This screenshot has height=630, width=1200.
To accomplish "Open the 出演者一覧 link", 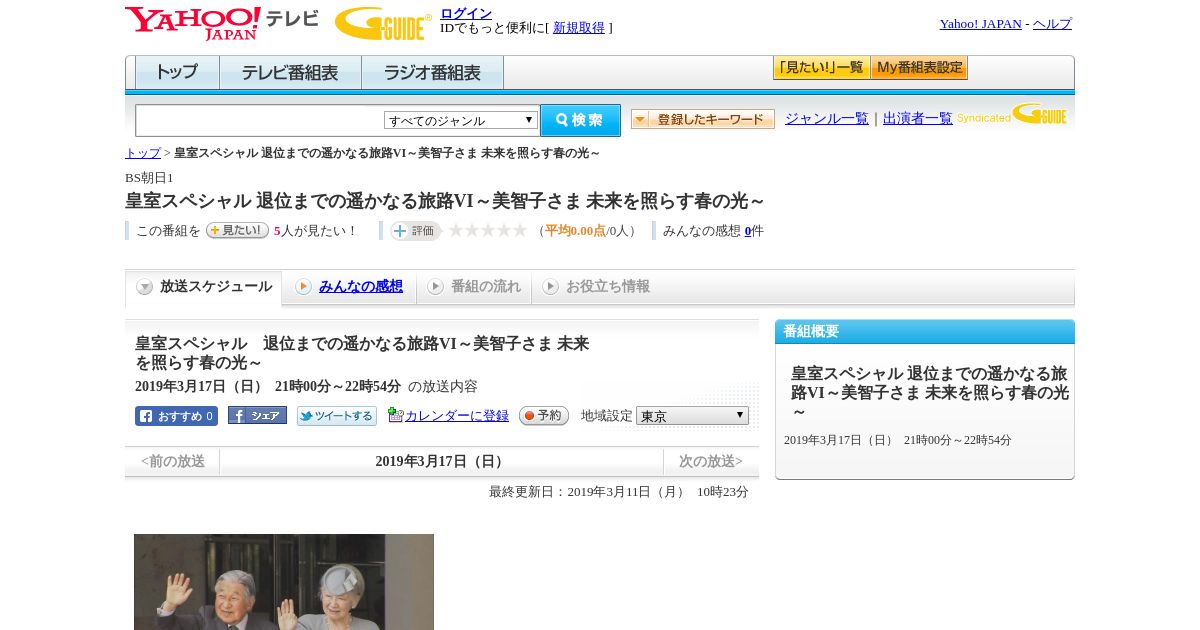I will [918, 119].
